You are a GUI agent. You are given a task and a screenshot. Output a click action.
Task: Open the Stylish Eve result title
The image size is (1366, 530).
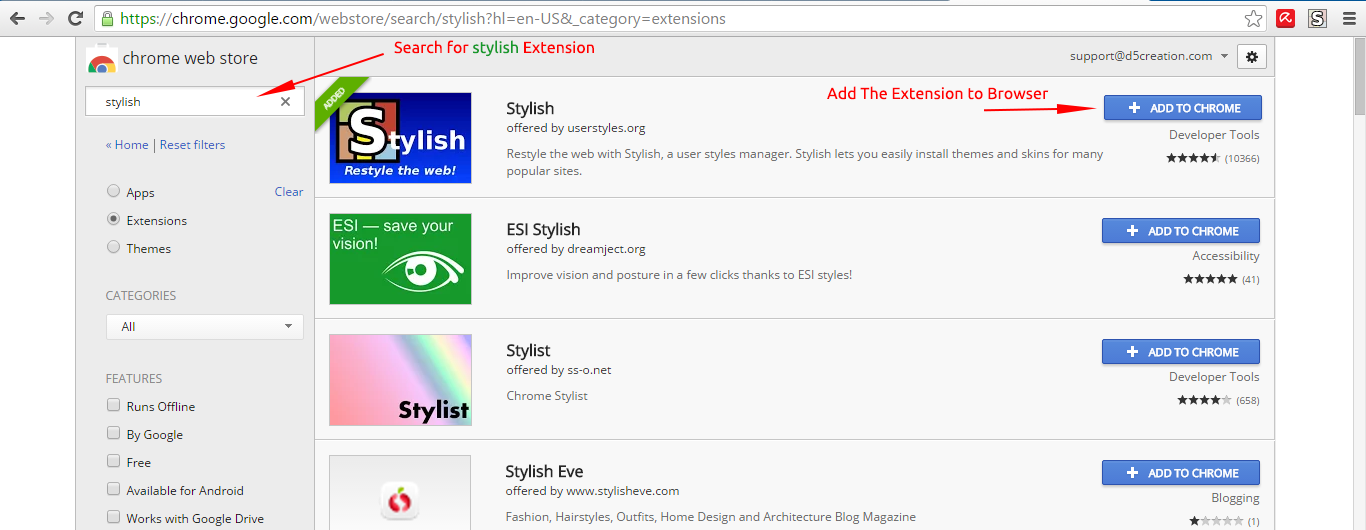click(x=544, y=471)
